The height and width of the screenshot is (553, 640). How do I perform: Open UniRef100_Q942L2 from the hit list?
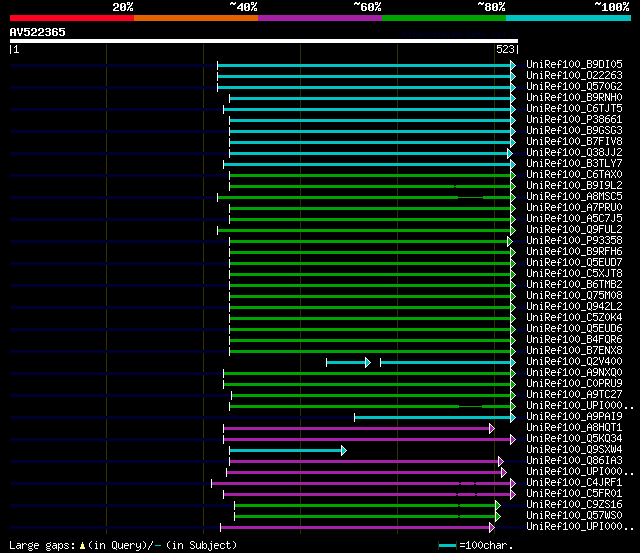[574, 307]
